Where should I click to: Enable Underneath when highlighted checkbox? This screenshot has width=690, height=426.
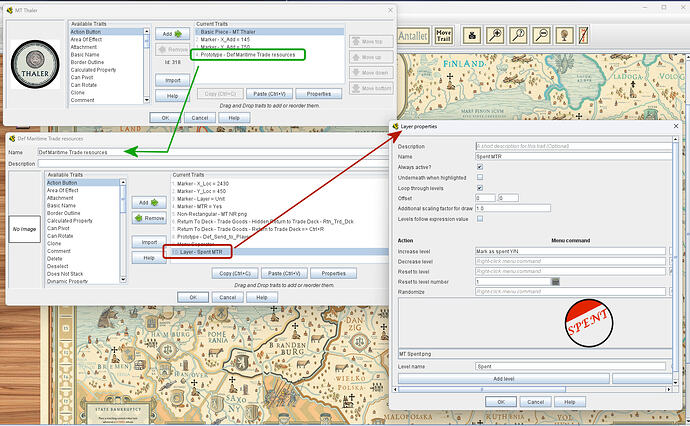pyautogui.click(x=480, y=177)
